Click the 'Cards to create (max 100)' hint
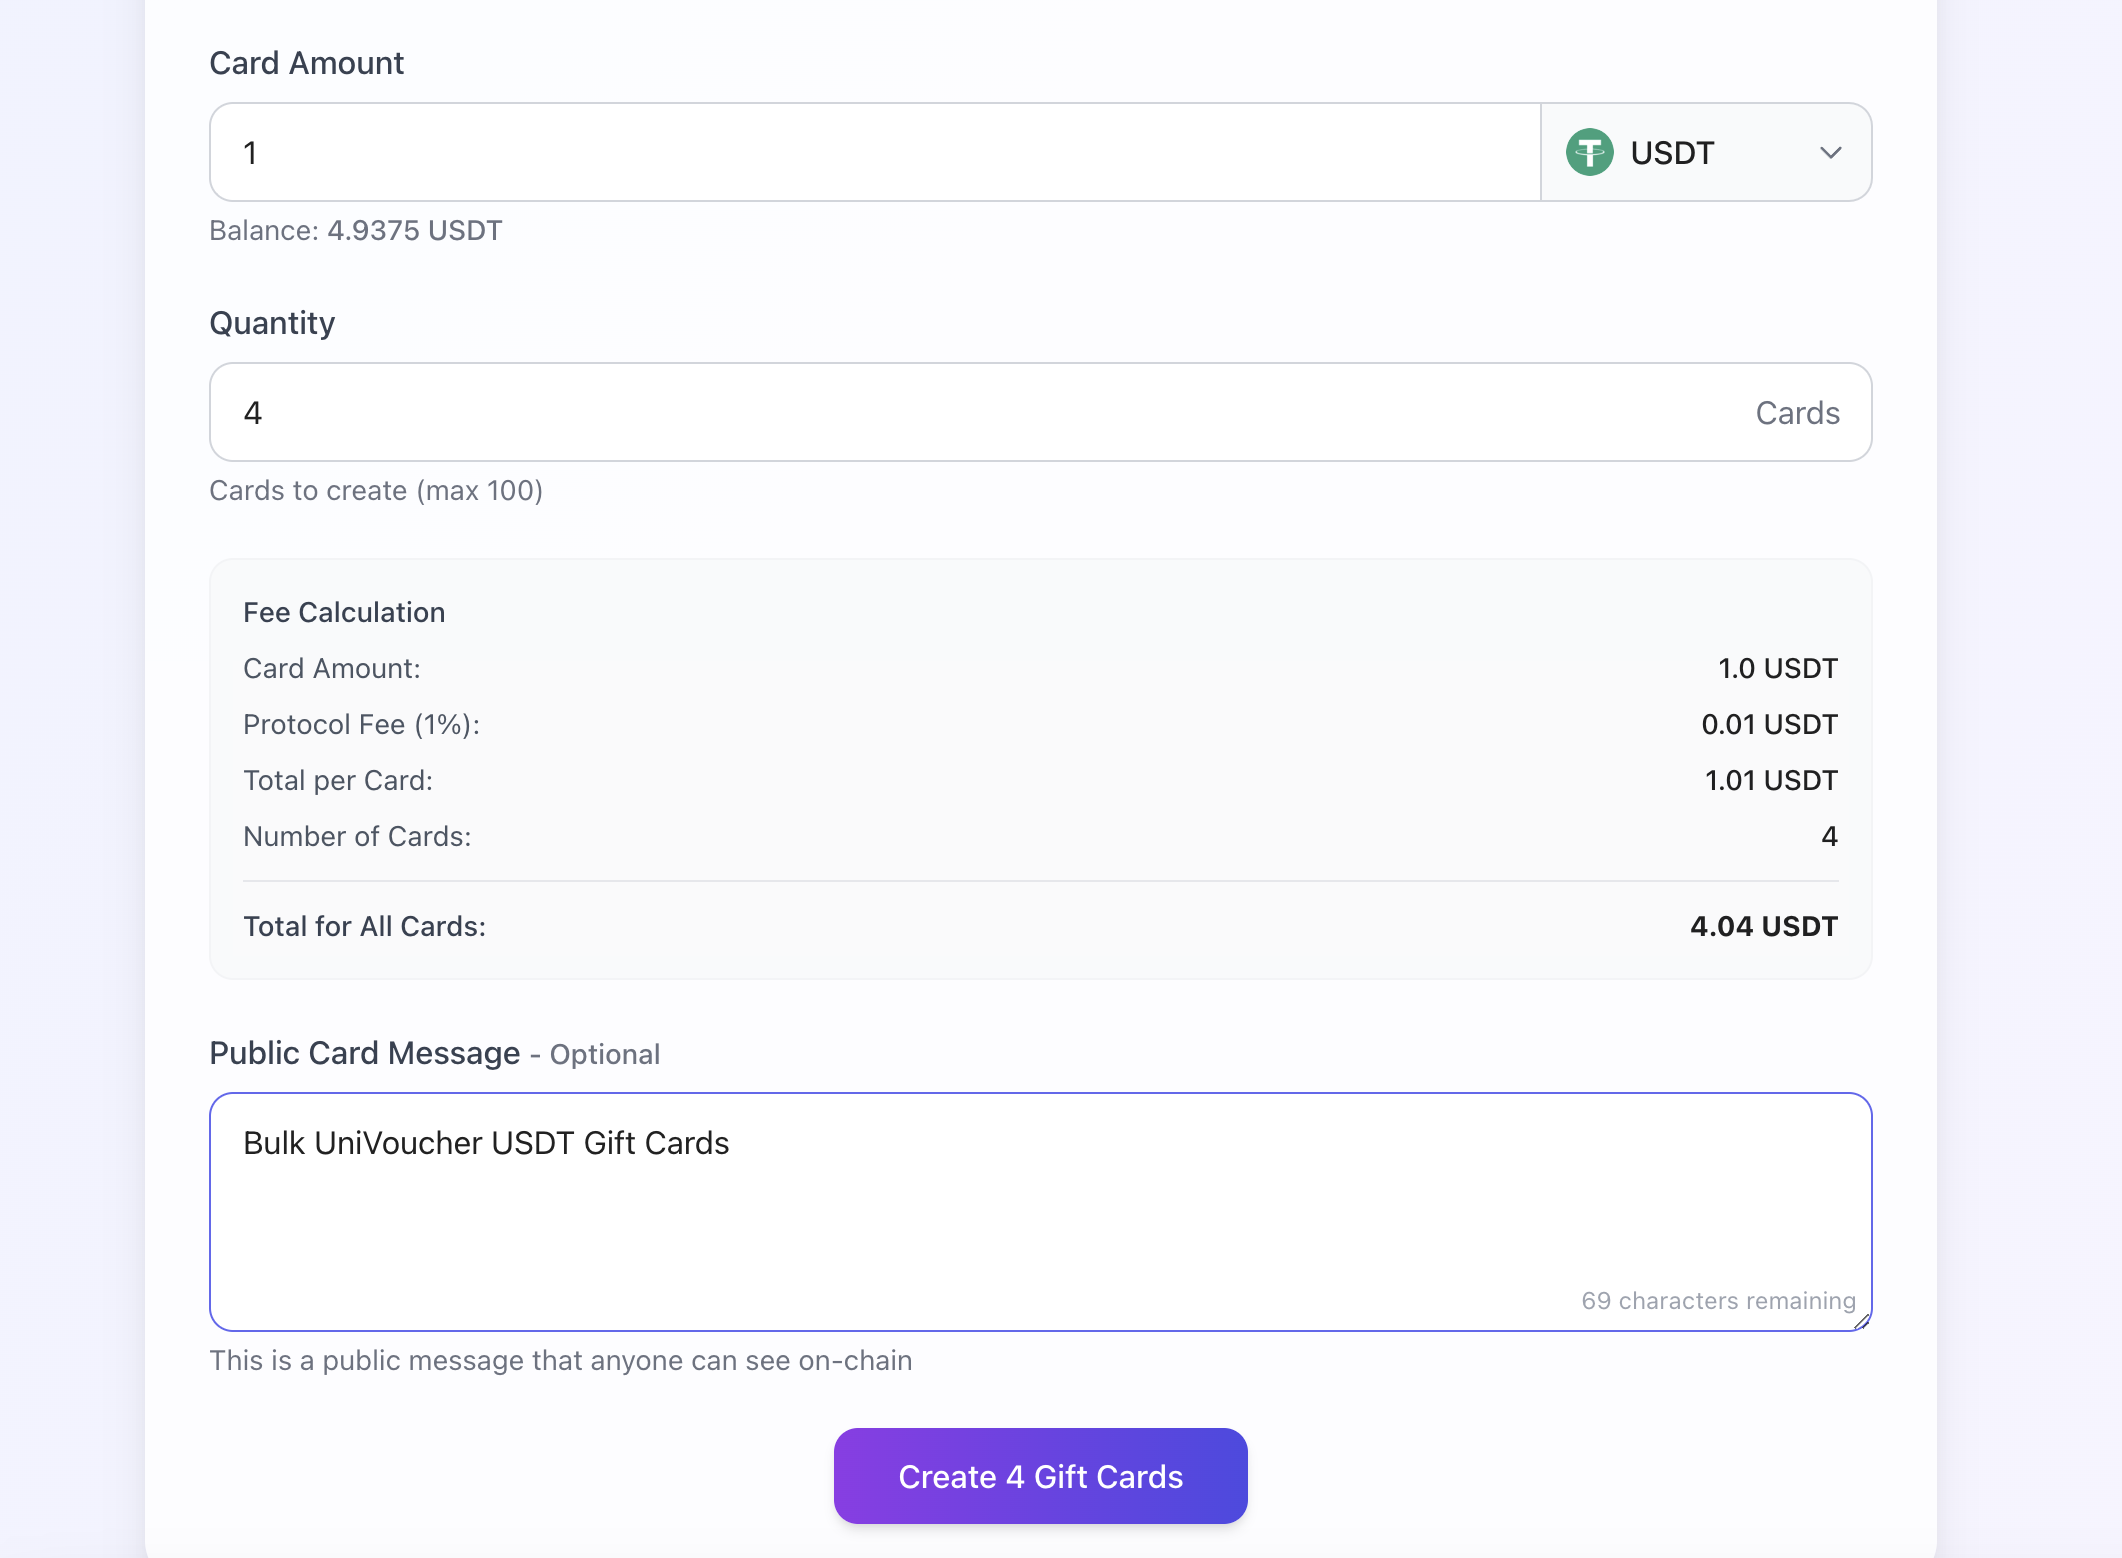The width and height of the screenshot is (2122, 1558). (376, 490)
